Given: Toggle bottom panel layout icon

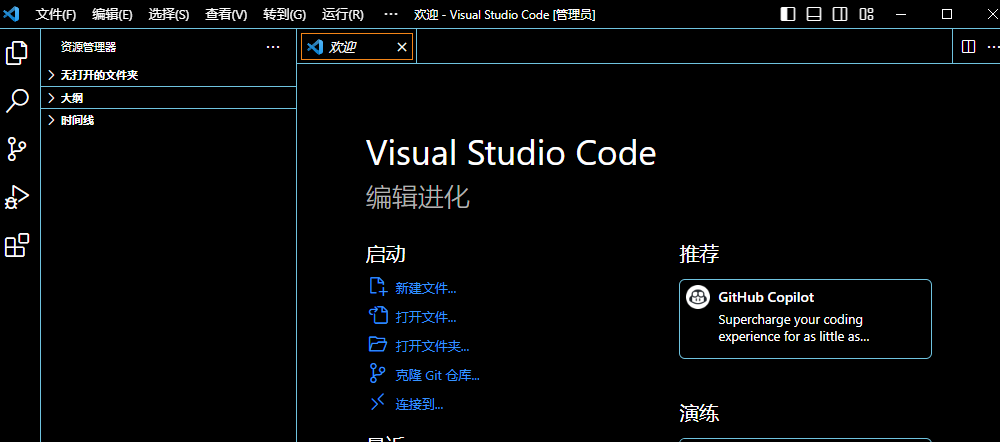Looking at the screenshot, I should click(814, 14).
